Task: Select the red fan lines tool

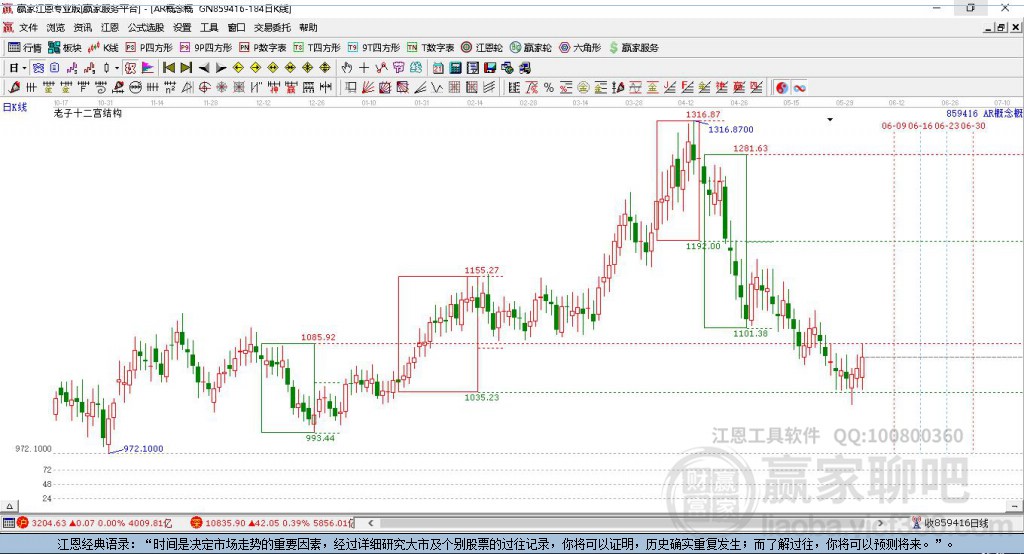Action: (368, 88)
